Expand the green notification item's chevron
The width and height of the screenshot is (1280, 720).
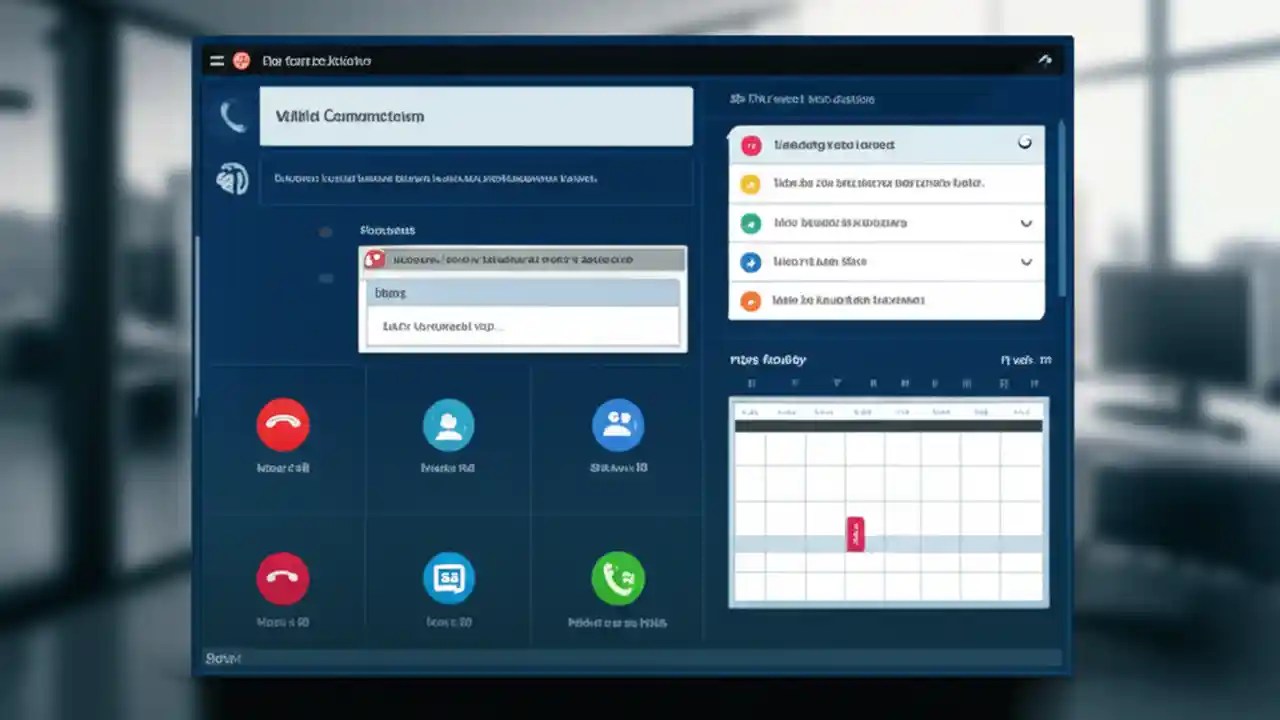tap(1026, 223)
